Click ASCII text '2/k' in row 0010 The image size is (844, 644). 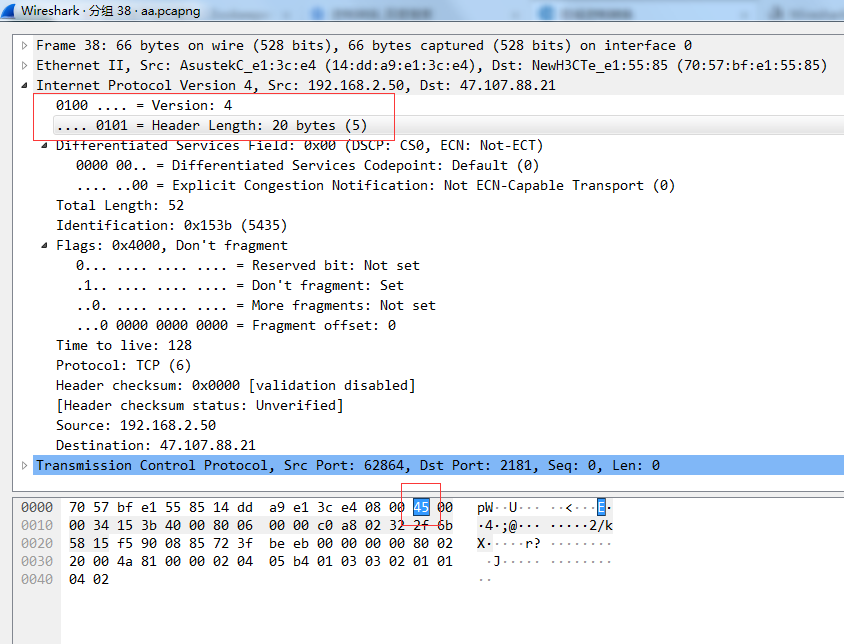coord(601,526)
